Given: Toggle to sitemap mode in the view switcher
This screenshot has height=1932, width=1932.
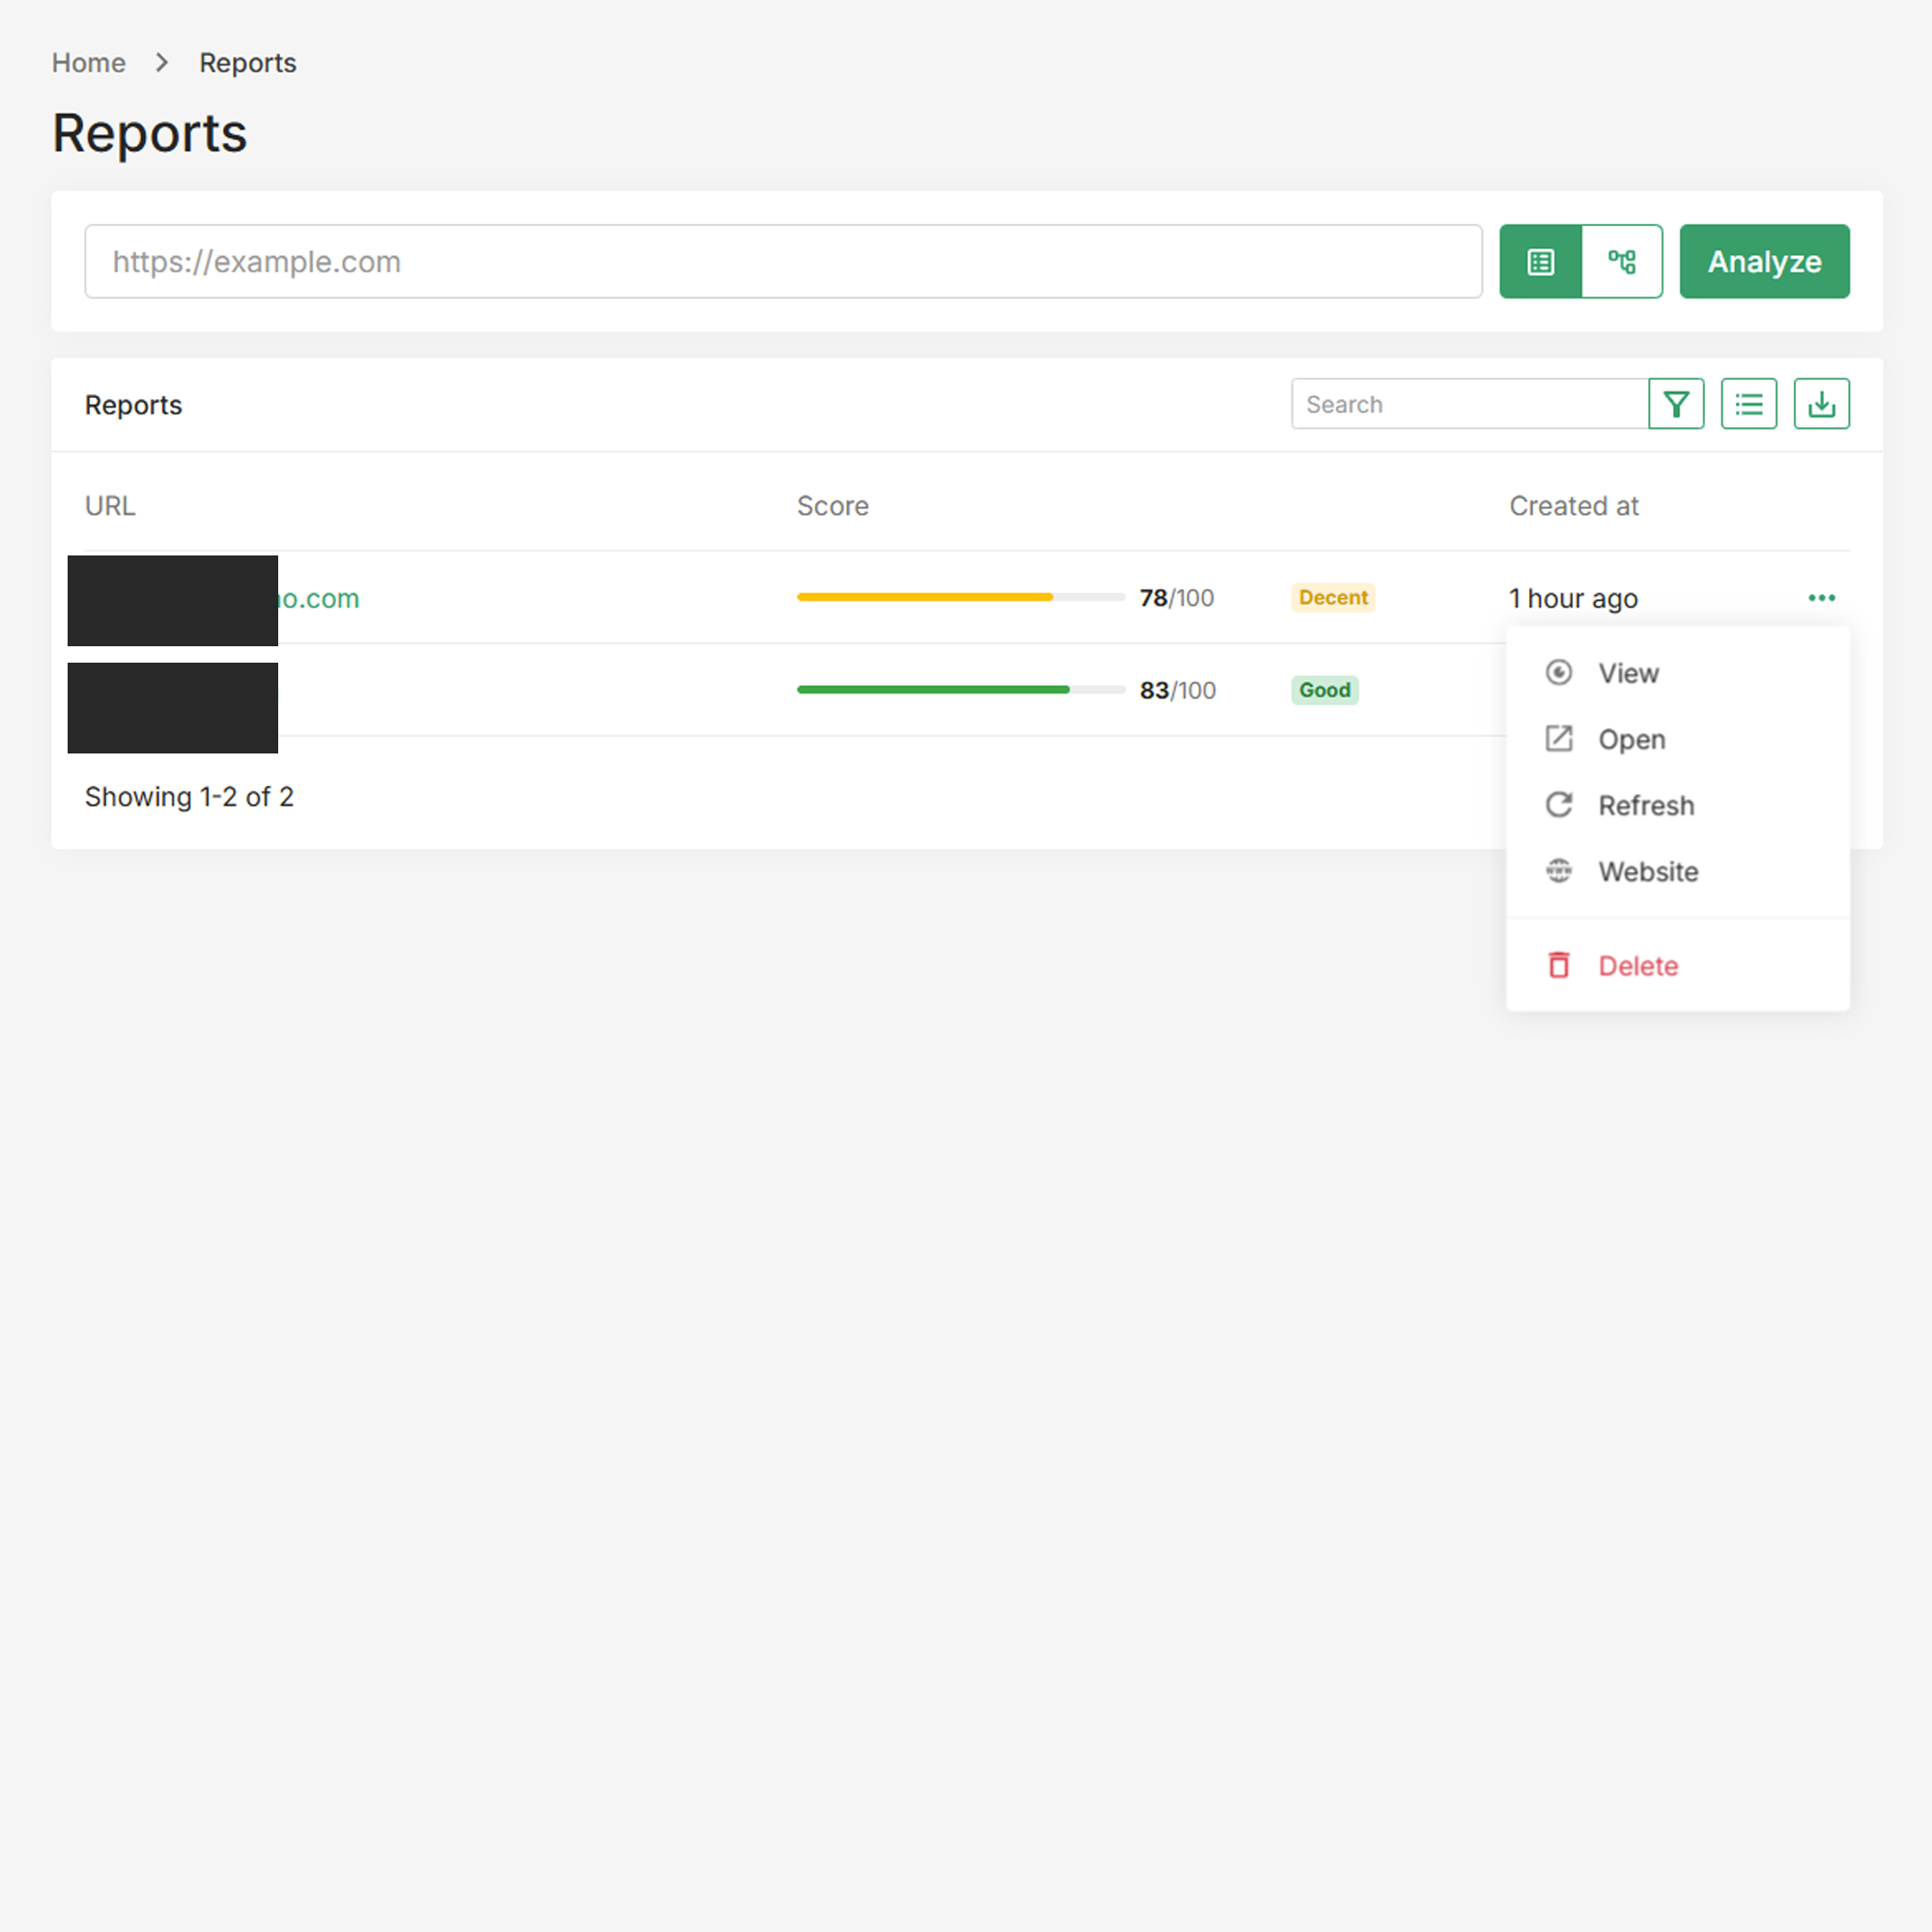Looking at the screenshot, I should click(1622, 261).
